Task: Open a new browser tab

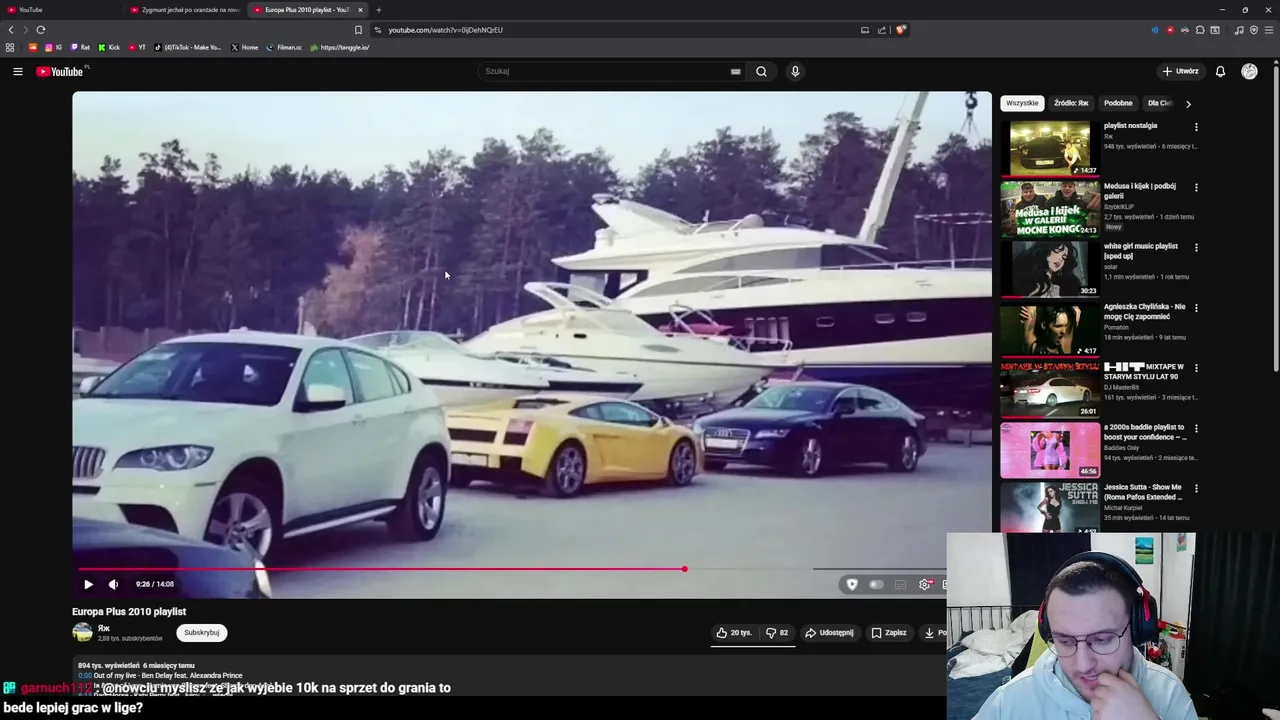Action: coord(378,10)
